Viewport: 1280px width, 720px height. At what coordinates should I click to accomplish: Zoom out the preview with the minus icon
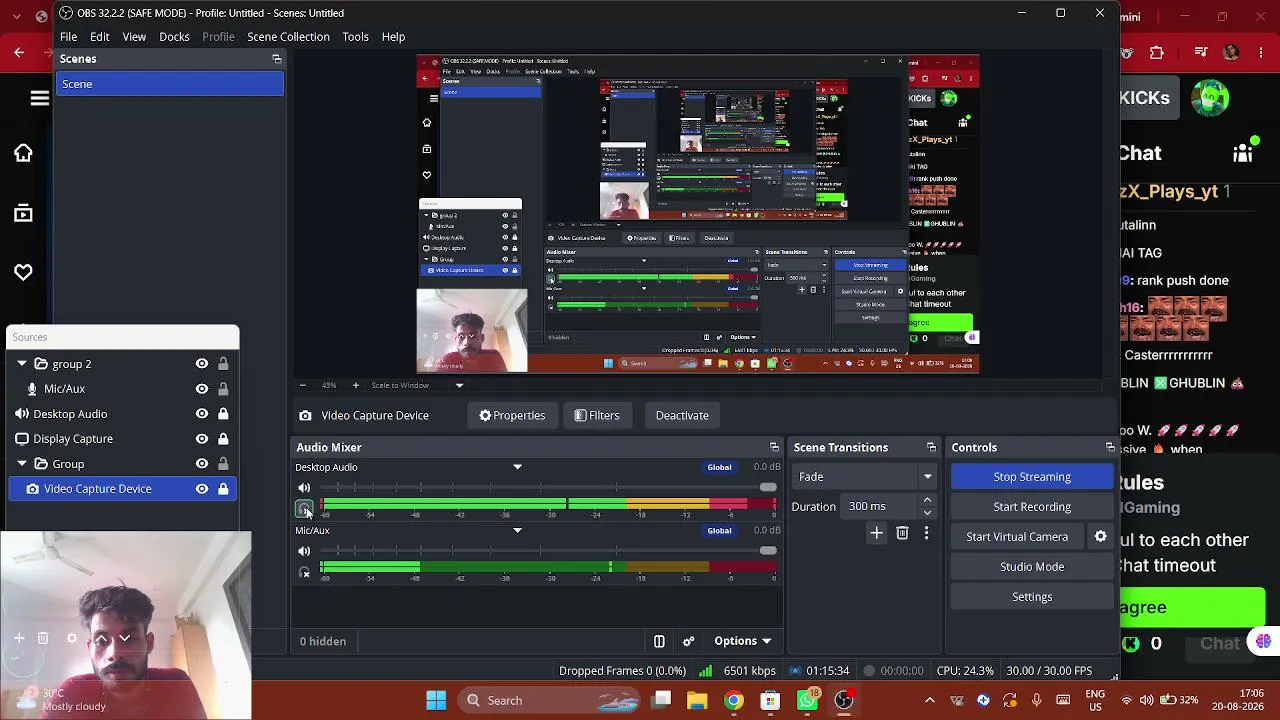(302, 385)
